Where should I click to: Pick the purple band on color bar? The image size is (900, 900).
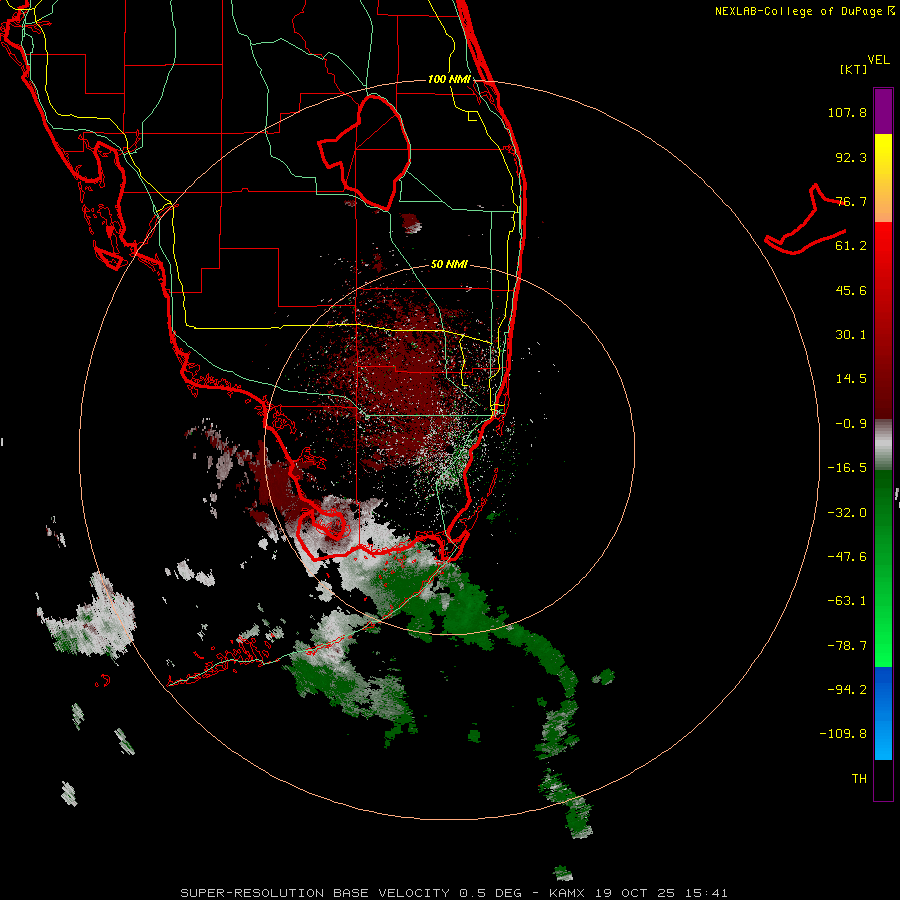(x=883, y=111)
